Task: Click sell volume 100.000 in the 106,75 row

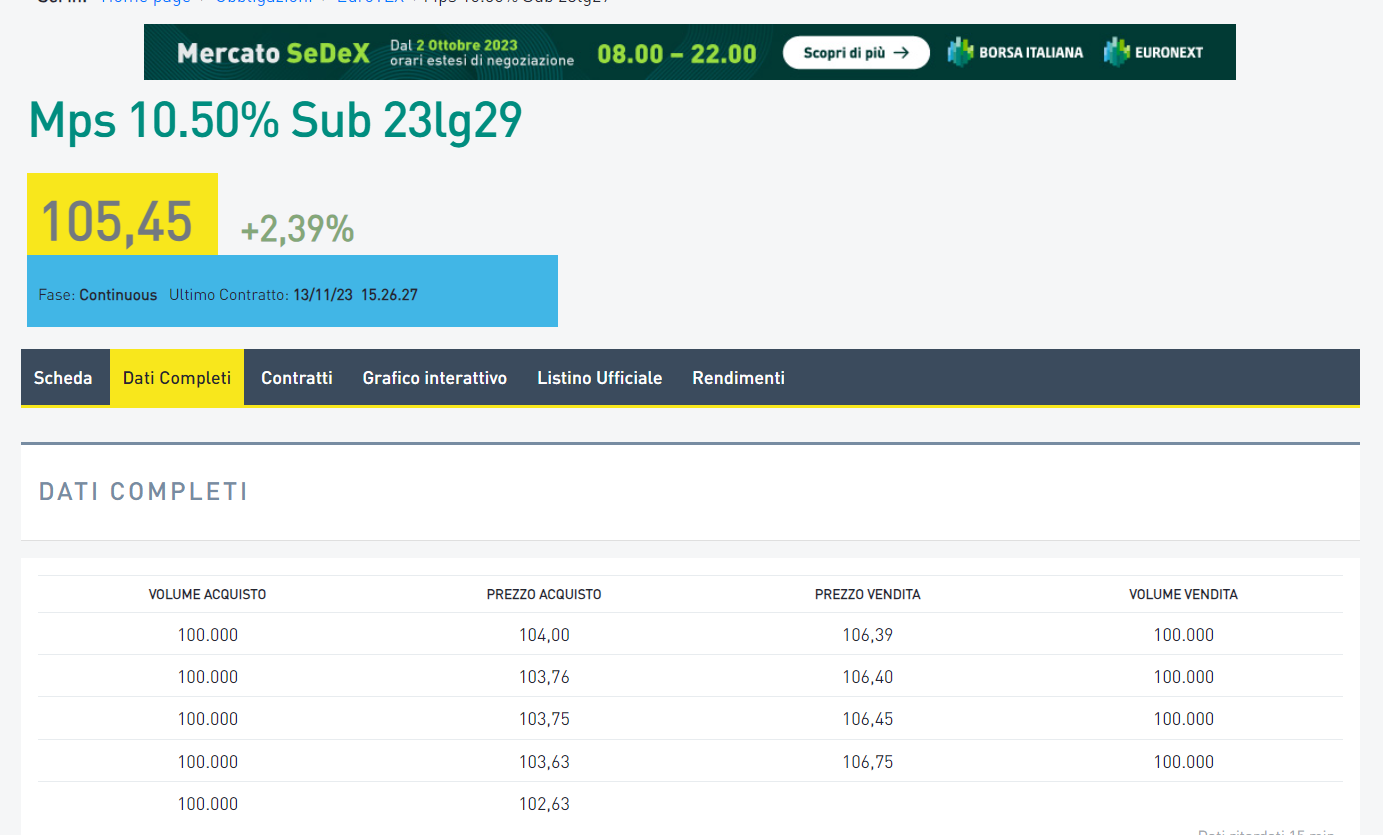Action: (1184, 762)
